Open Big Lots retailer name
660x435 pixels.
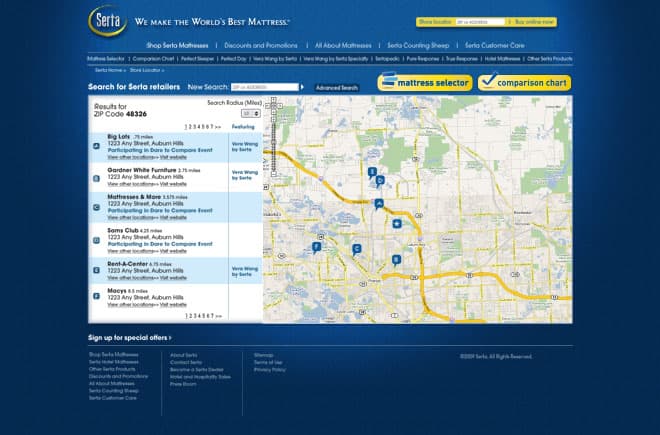pyautogui.click(x=119, y=136)
